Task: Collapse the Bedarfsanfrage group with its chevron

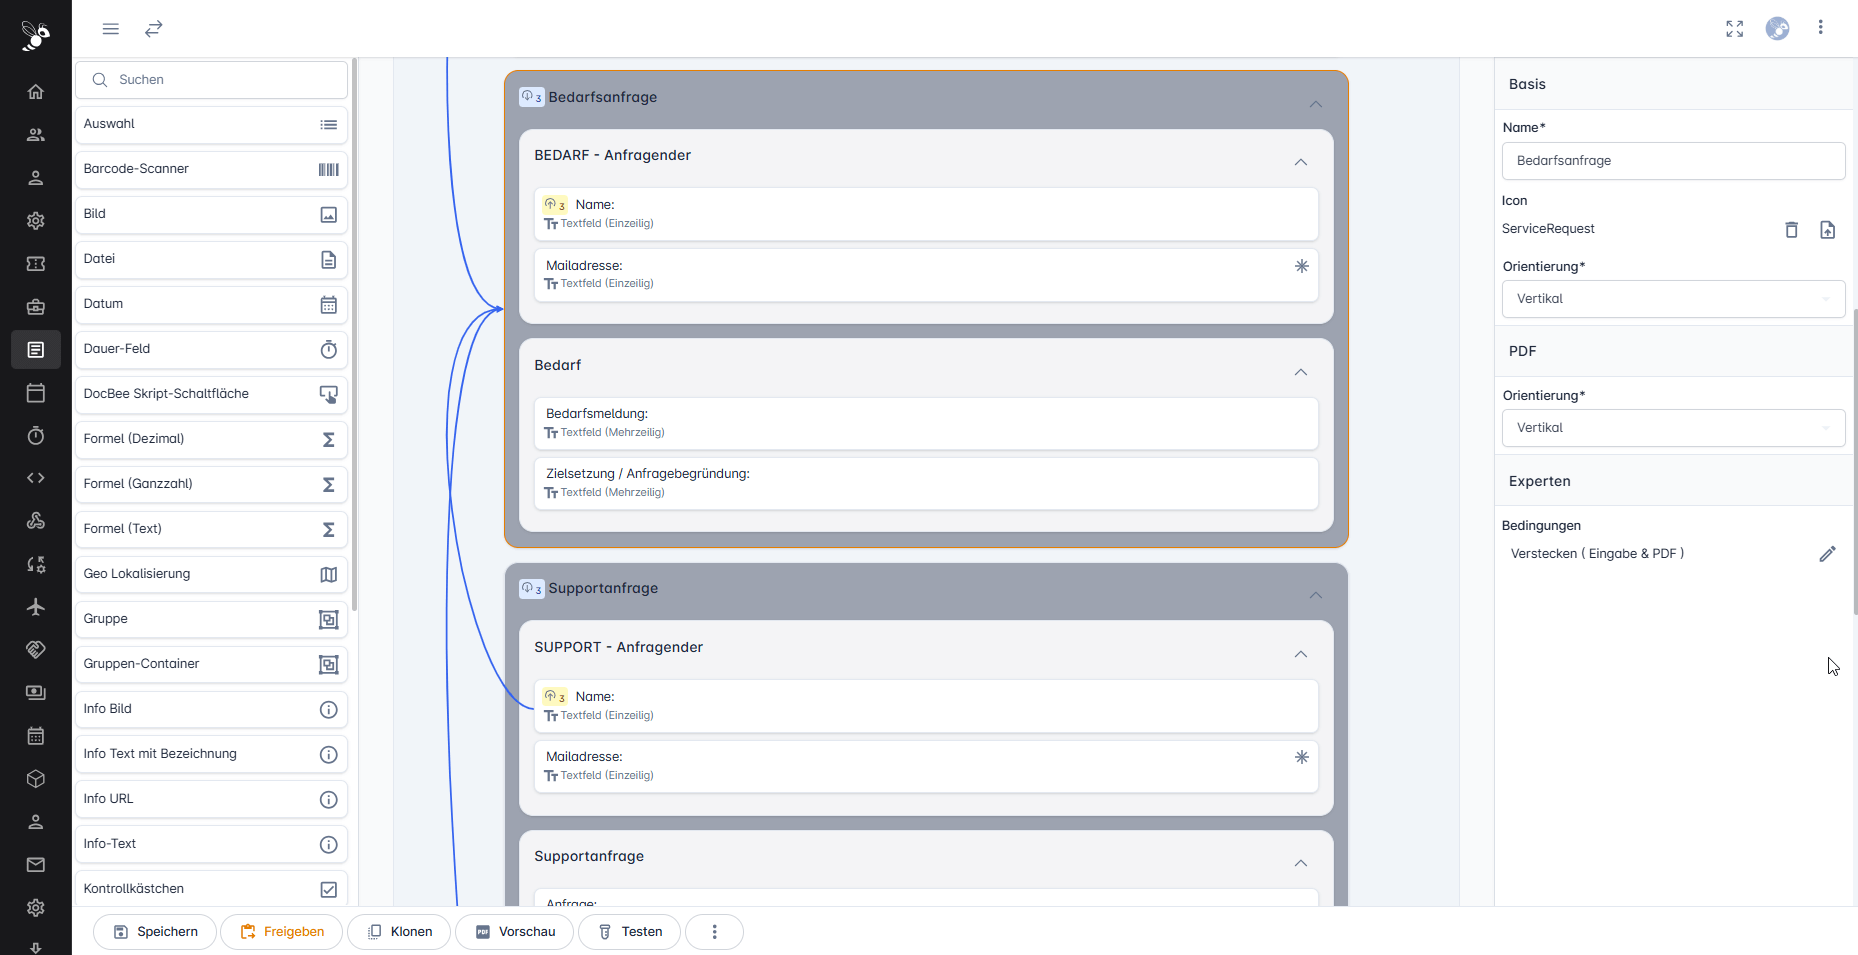Action: pyautogui.click(x=1315, y=103)
